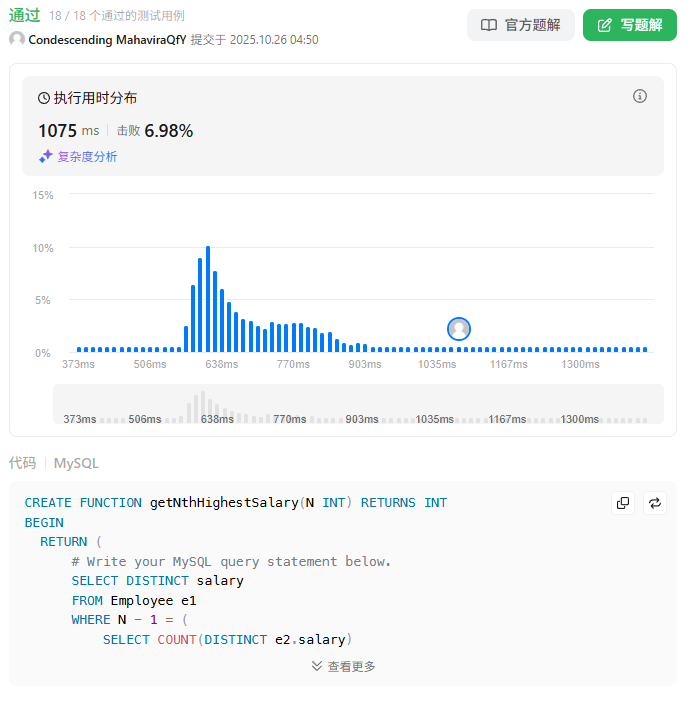Click the 1035ms position in range selector

click(435, 419)
